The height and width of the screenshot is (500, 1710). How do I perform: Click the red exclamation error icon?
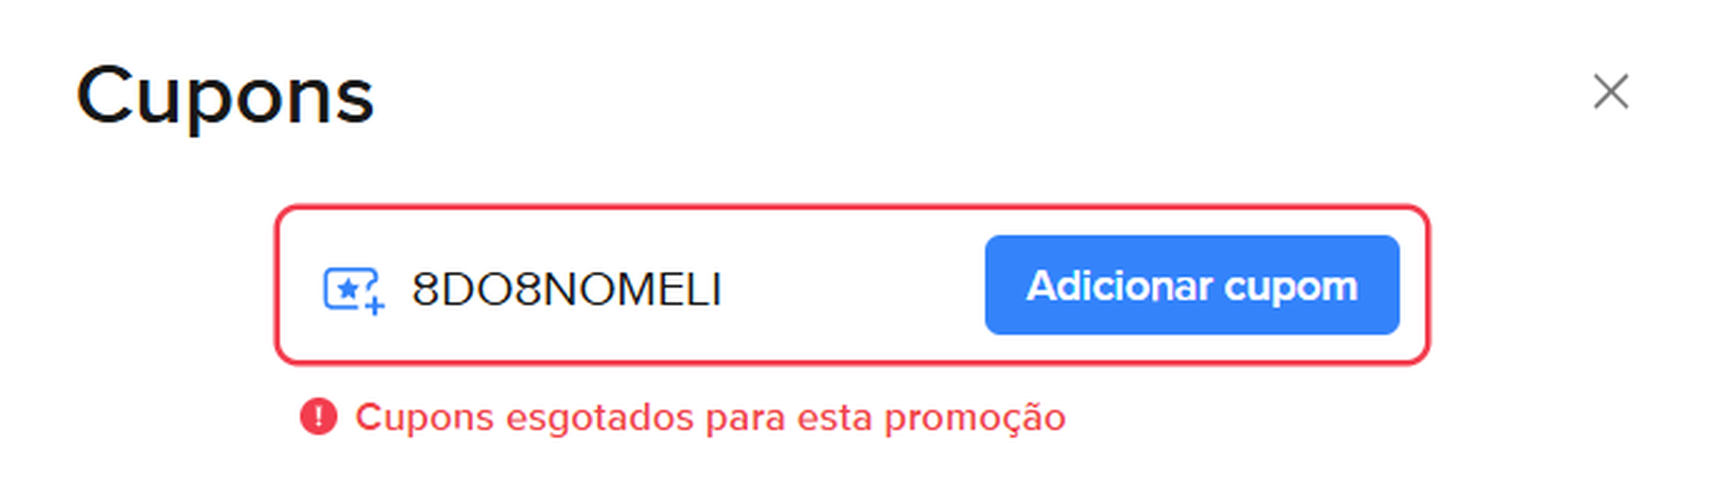point(318,416)
